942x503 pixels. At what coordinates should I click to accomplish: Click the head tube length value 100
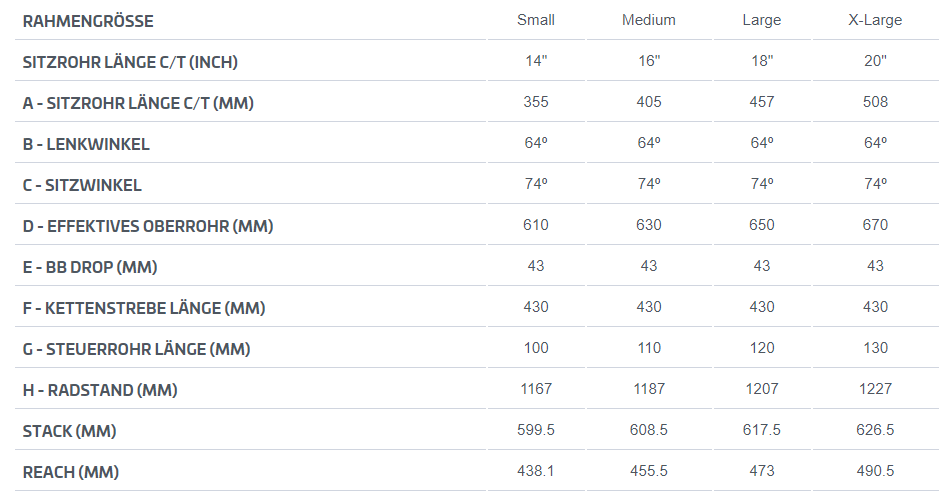pyautogui.click(x=536, y=348)
